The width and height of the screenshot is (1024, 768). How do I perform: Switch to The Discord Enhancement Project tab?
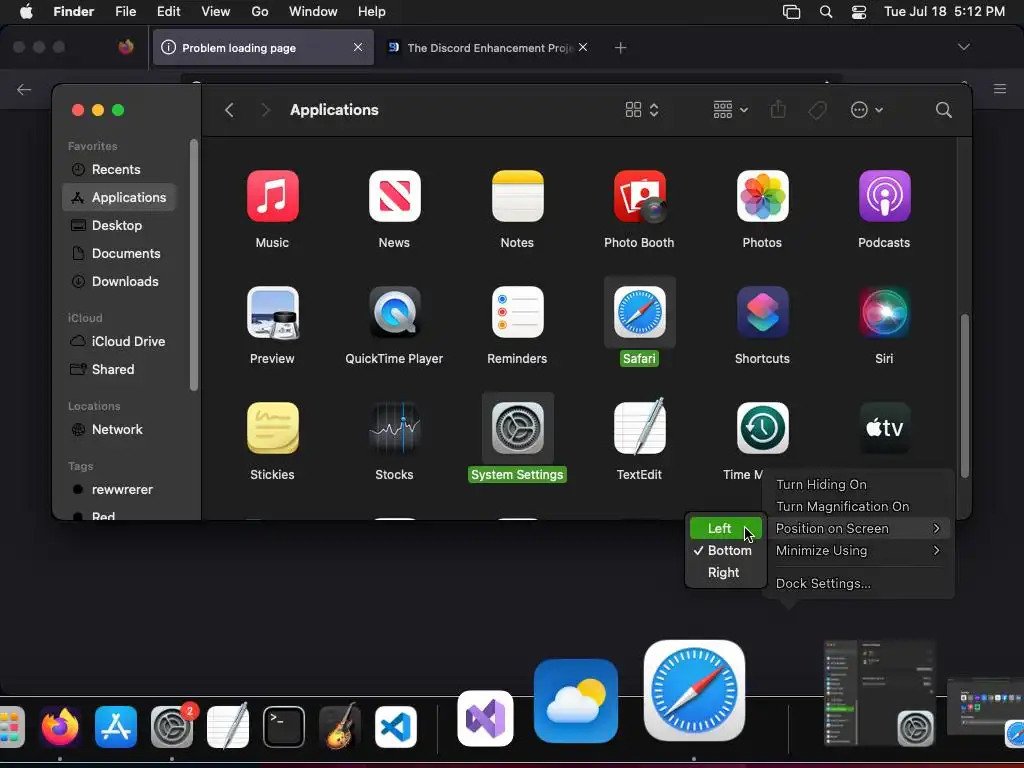coord(488,48)
